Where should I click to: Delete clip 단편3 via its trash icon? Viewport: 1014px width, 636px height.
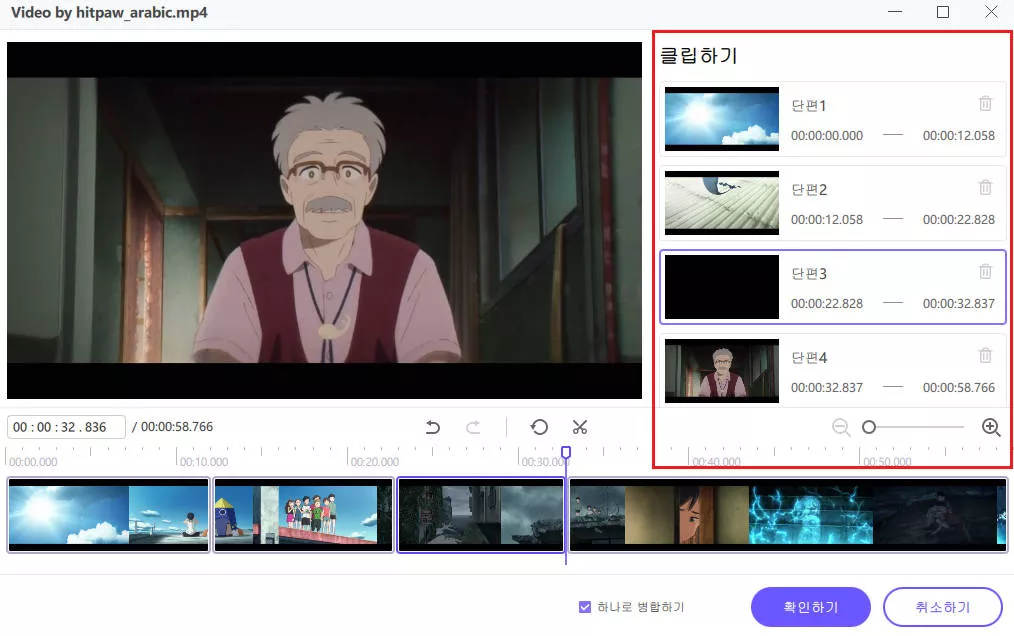tap(985, 271)
